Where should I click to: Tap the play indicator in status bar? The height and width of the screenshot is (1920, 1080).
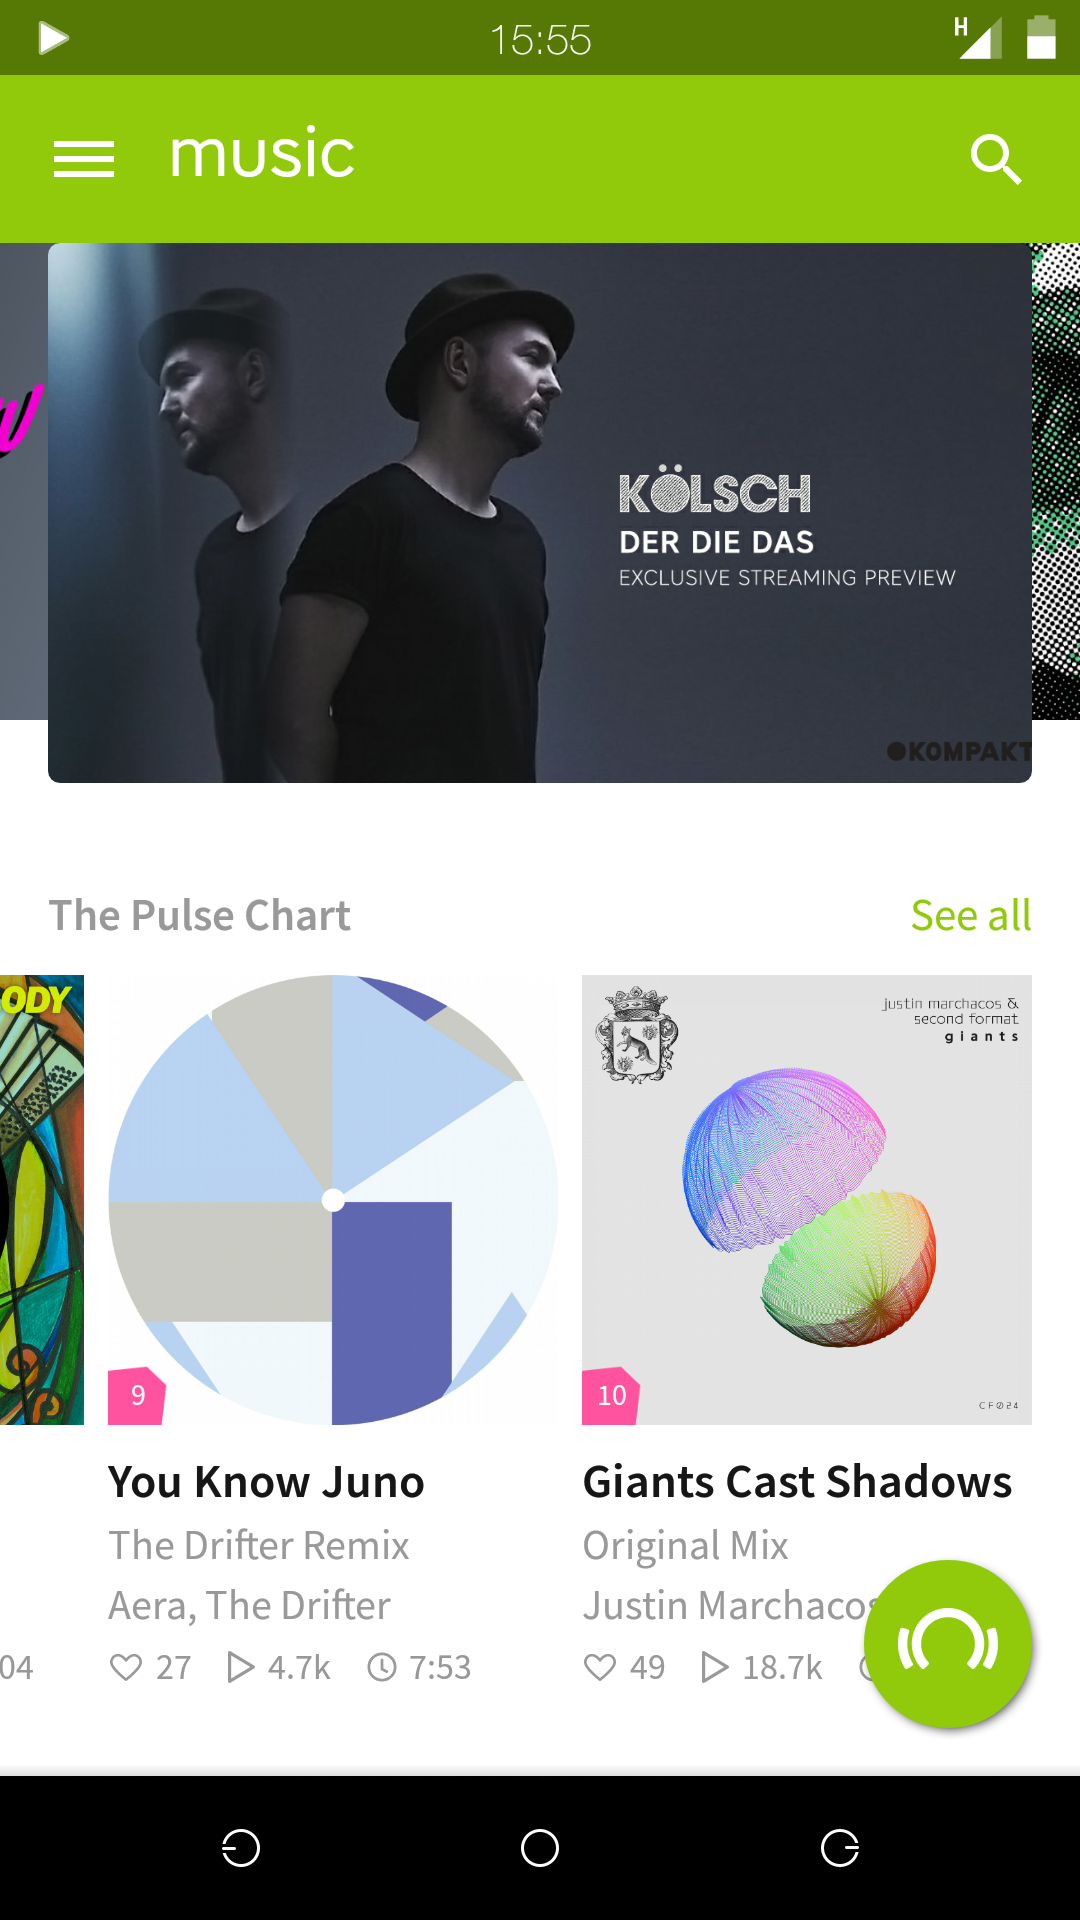pos(53,38)
